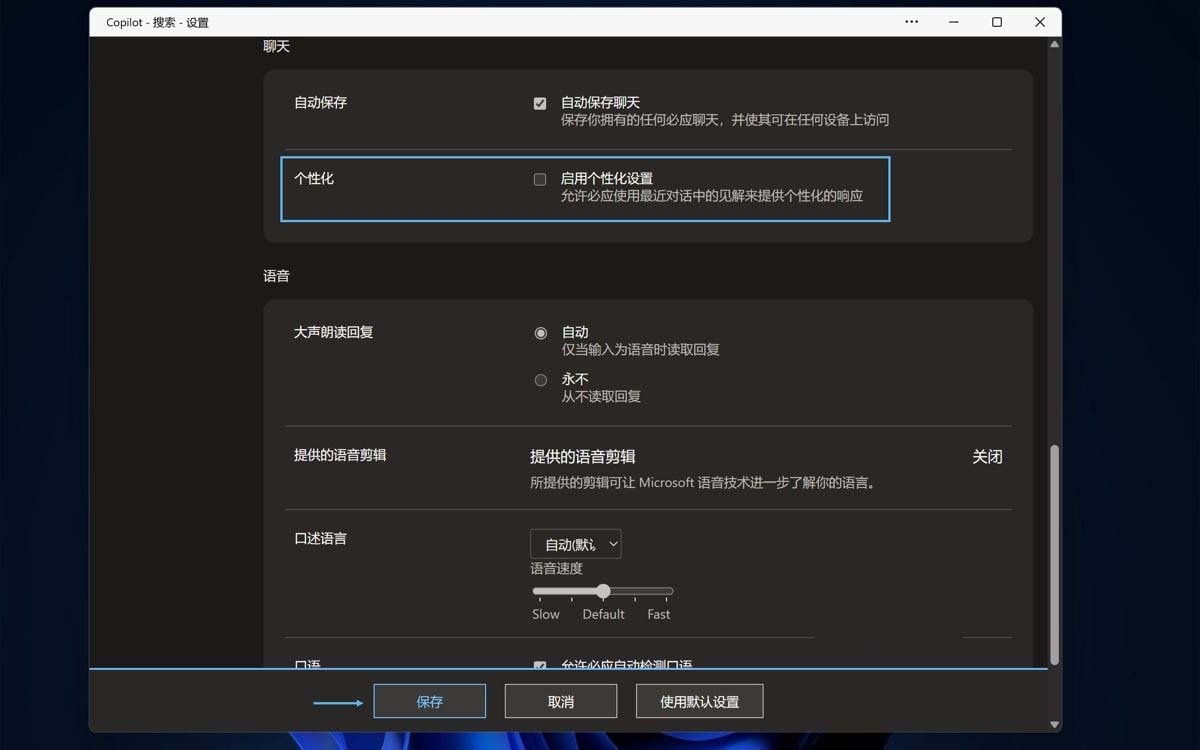
Task: Open the three-dot more options menu
Action: 911,22
